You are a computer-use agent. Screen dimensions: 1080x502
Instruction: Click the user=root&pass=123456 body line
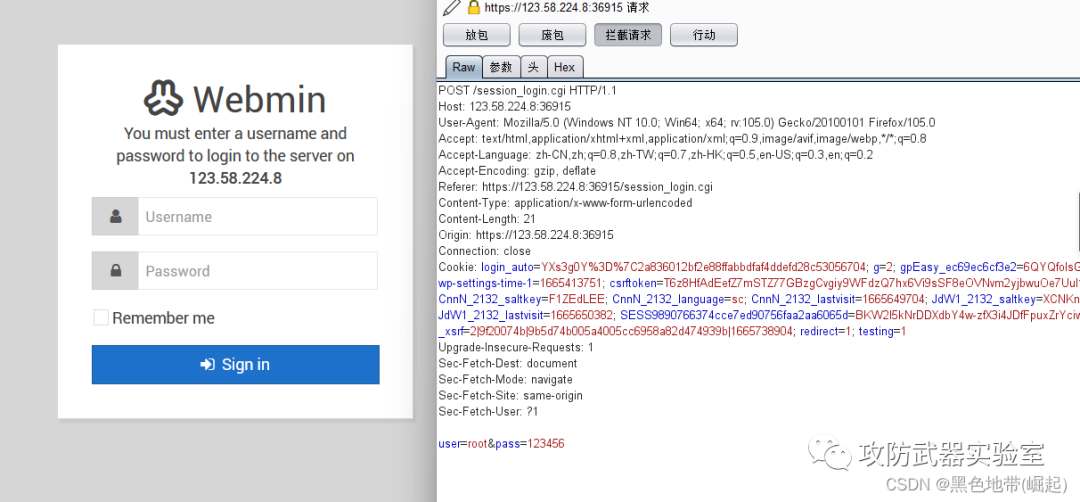501,443
